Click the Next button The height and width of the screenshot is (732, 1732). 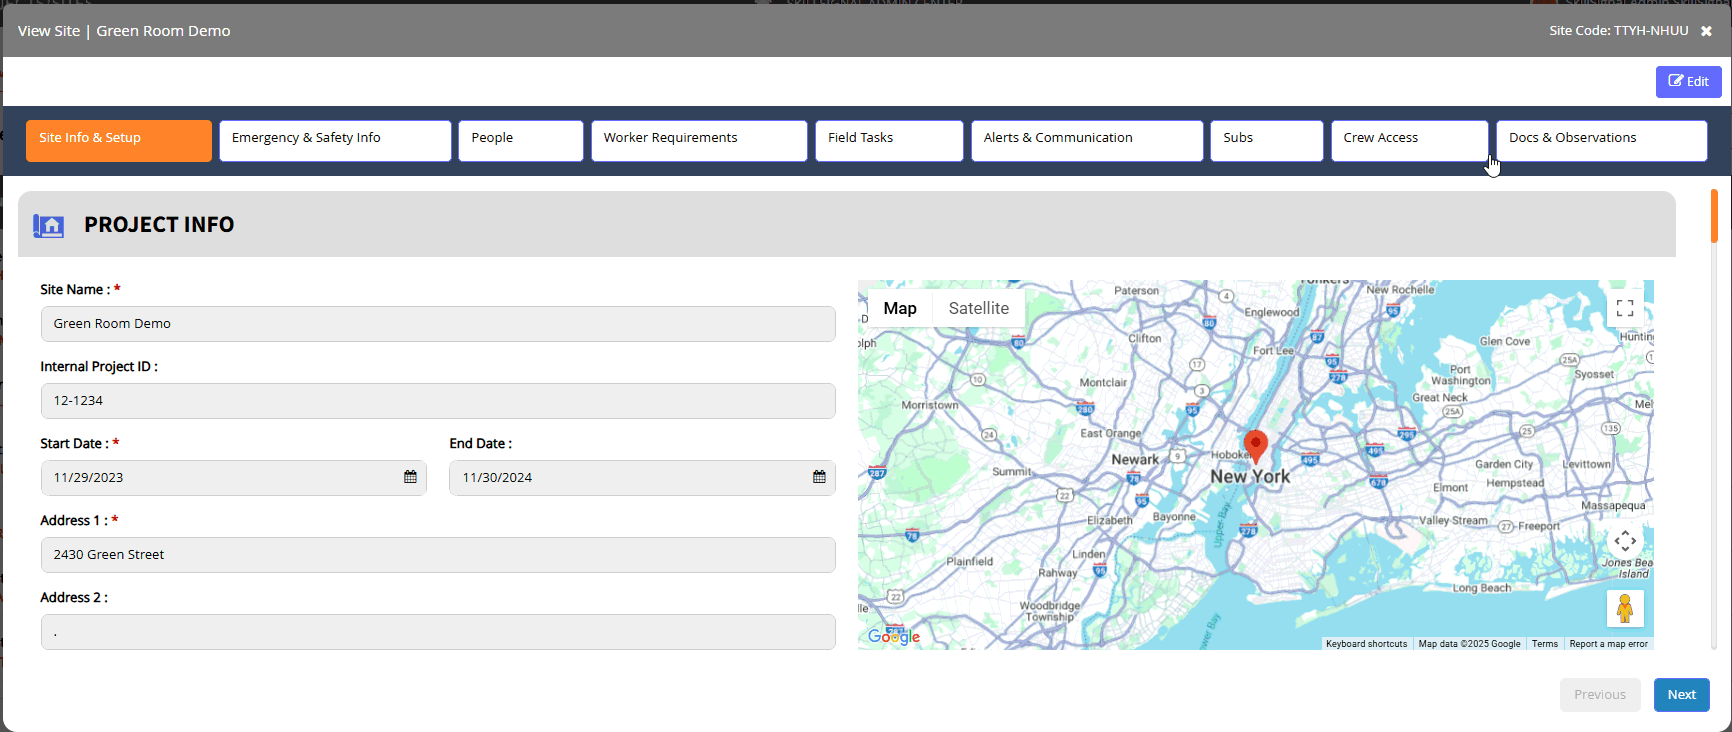pos(1681,695)
